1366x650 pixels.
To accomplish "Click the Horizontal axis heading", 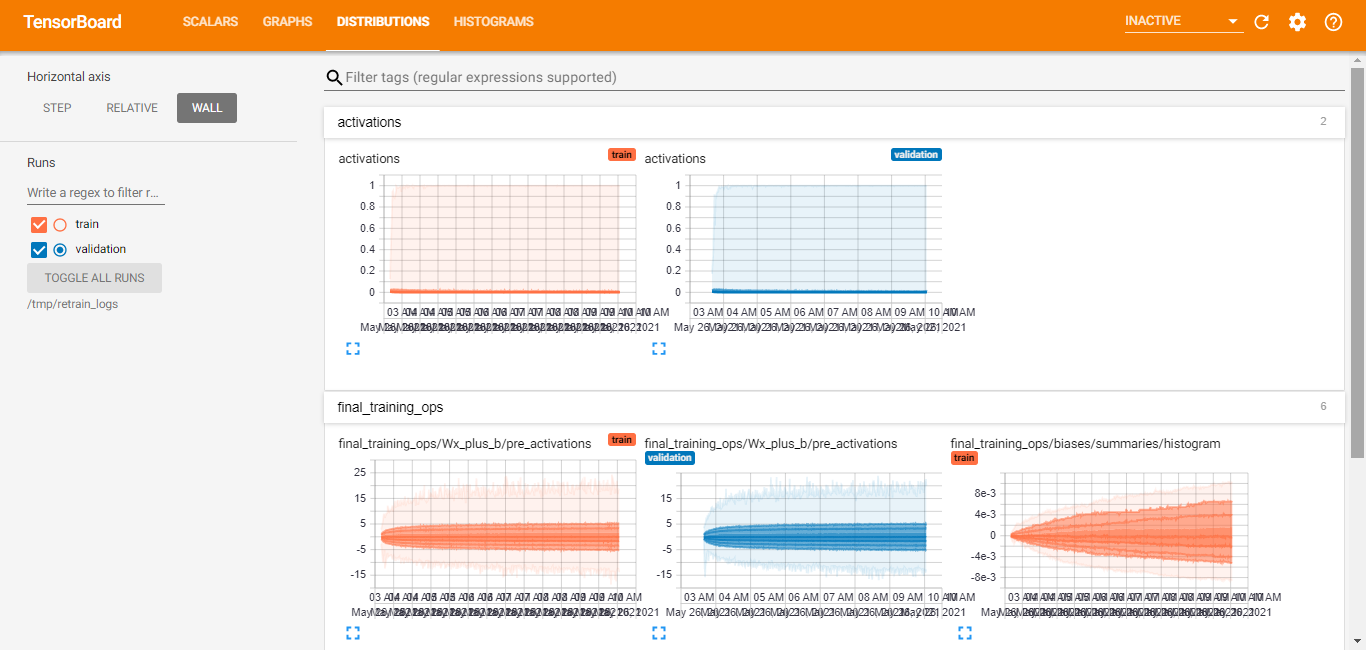I will (69, 77).
